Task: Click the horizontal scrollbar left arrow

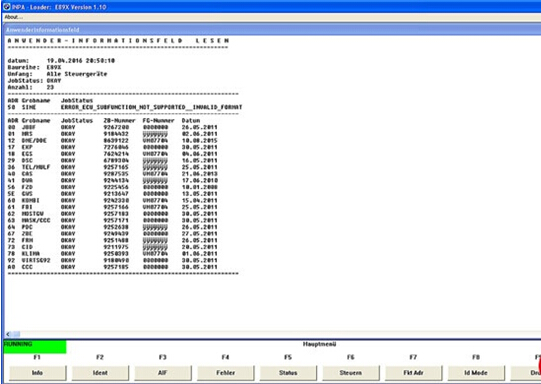Action: coord(8,334)
